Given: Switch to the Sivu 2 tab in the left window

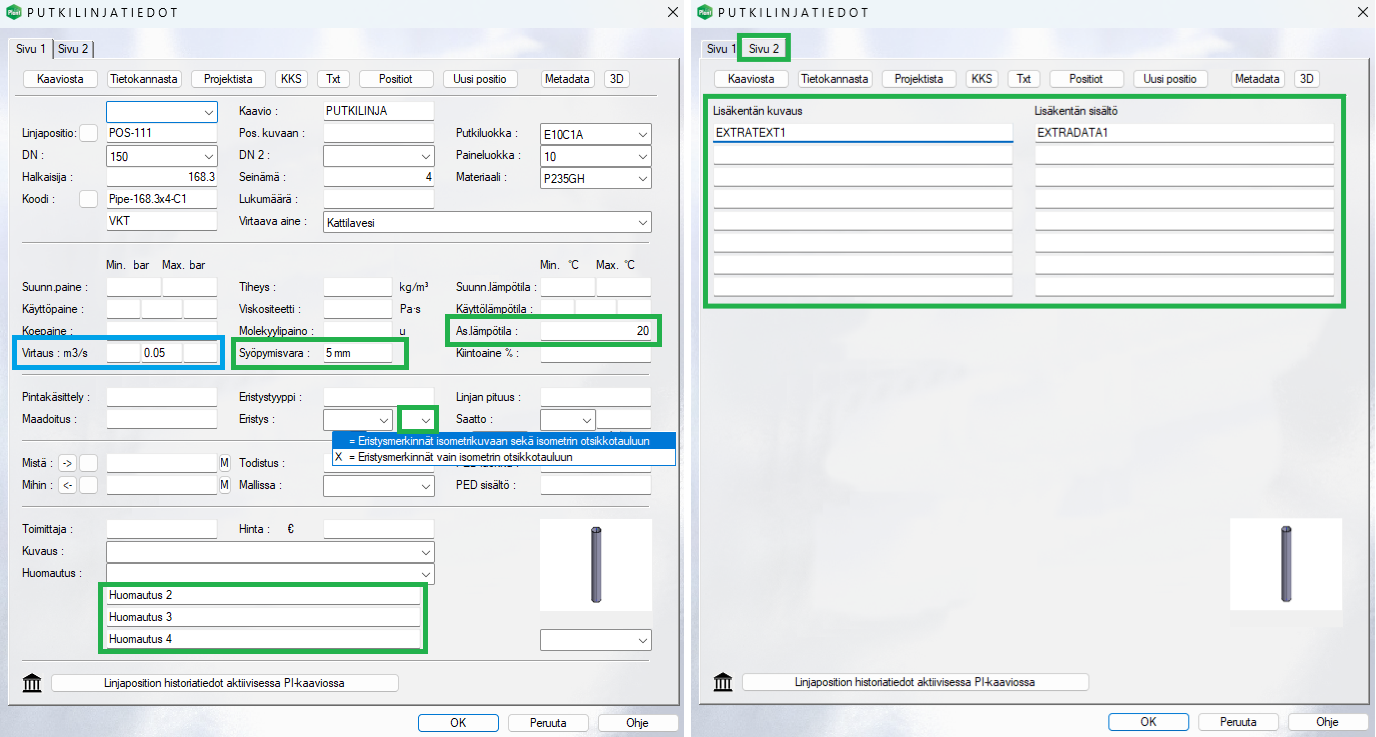Looking at the screenshot, I should click(72, 48).
